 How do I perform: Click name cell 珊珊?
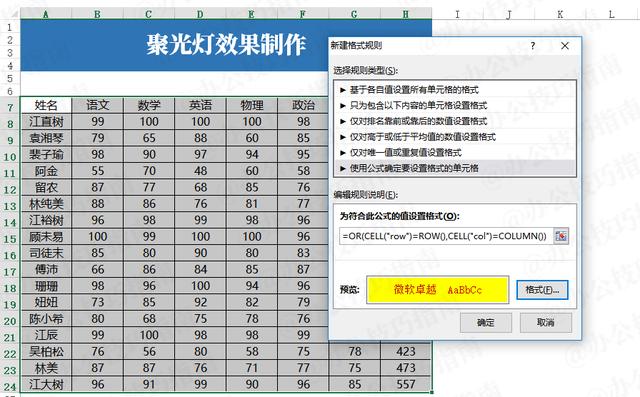coord(46,286)
